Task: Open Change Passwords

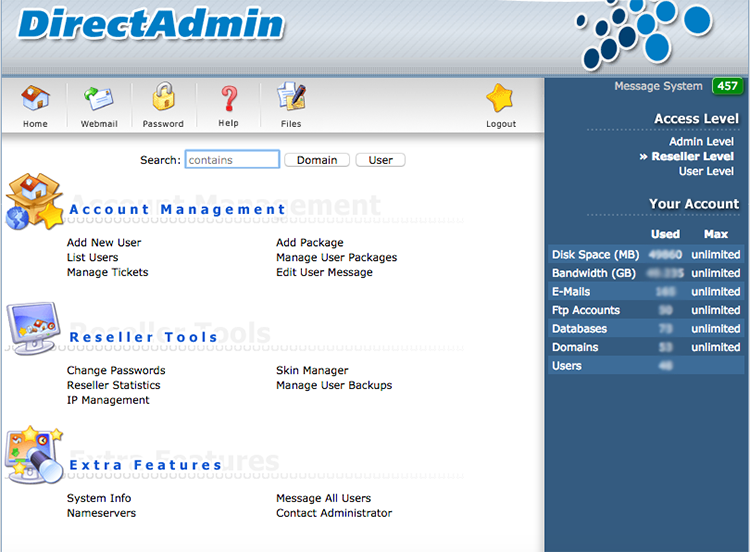Action: 116,370
